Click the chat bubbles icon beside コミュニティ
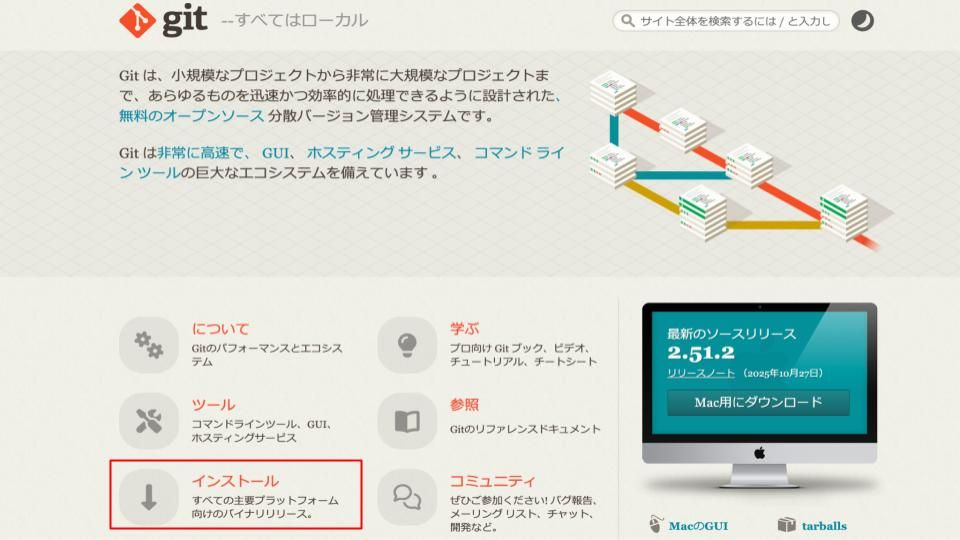This screenshot has width=960, height=540. (407, 497)
